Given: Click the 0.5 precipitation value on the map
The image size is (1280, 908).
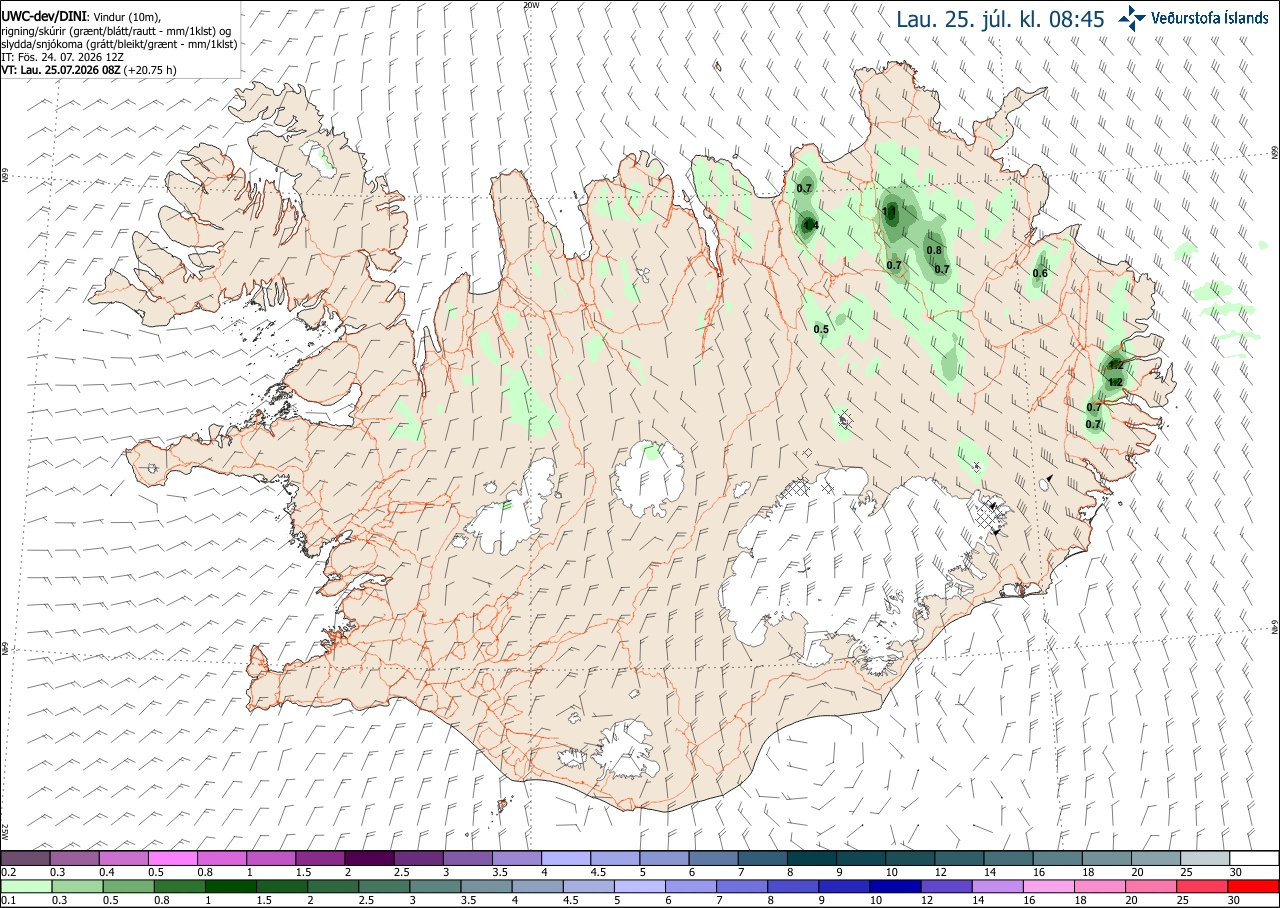Looking at the screenshot, I should click(x=821, y=329).
